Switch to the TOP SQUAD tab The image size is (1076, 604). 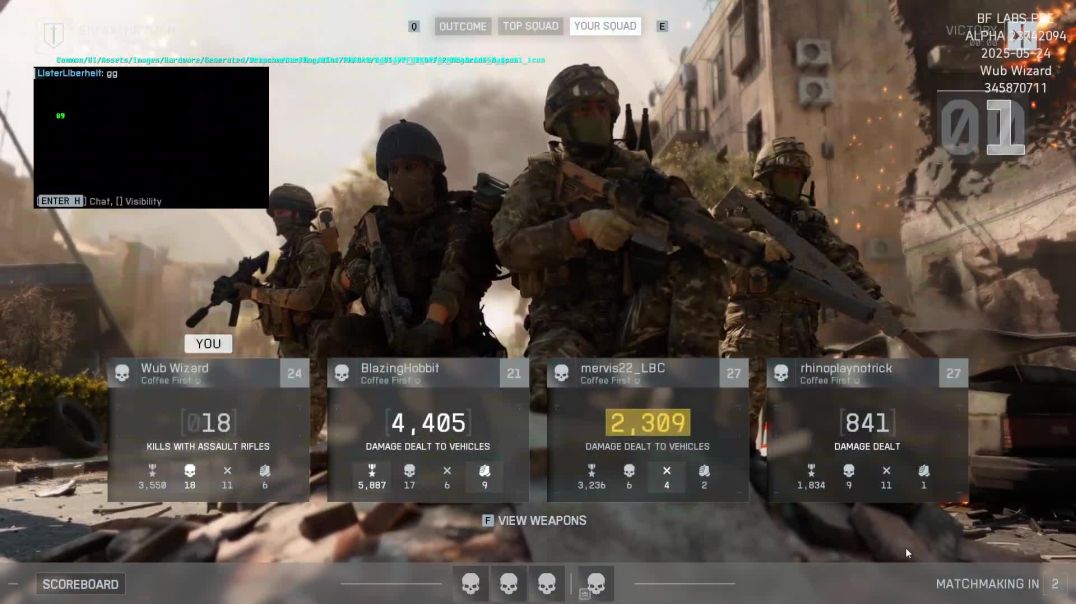(530, 26)
